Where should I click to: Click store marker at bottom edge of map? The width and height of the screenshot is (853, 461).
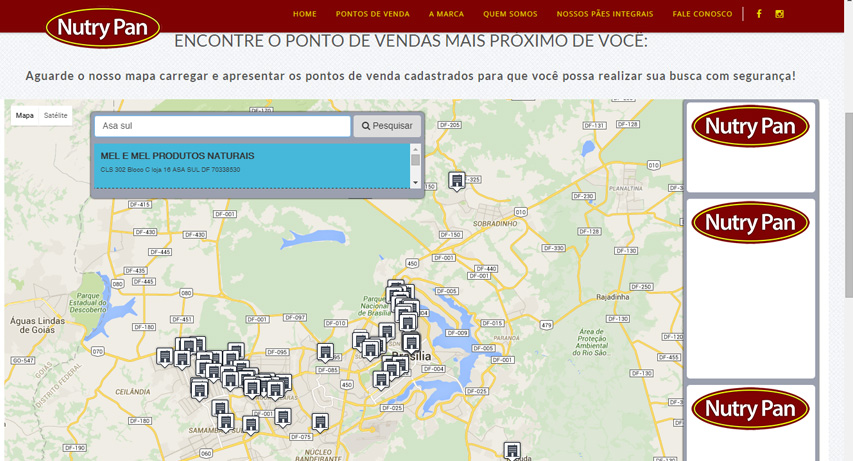pyautogui.click(x=512, y=451)
